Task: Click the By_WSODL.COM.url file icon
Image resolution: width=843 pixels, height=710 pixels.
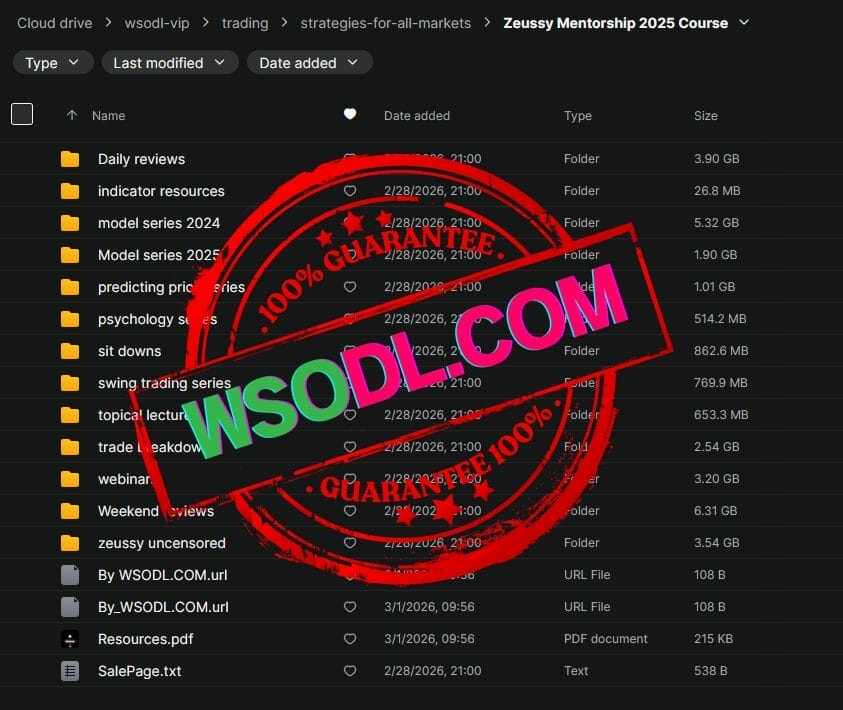Action: pos(70,607)
